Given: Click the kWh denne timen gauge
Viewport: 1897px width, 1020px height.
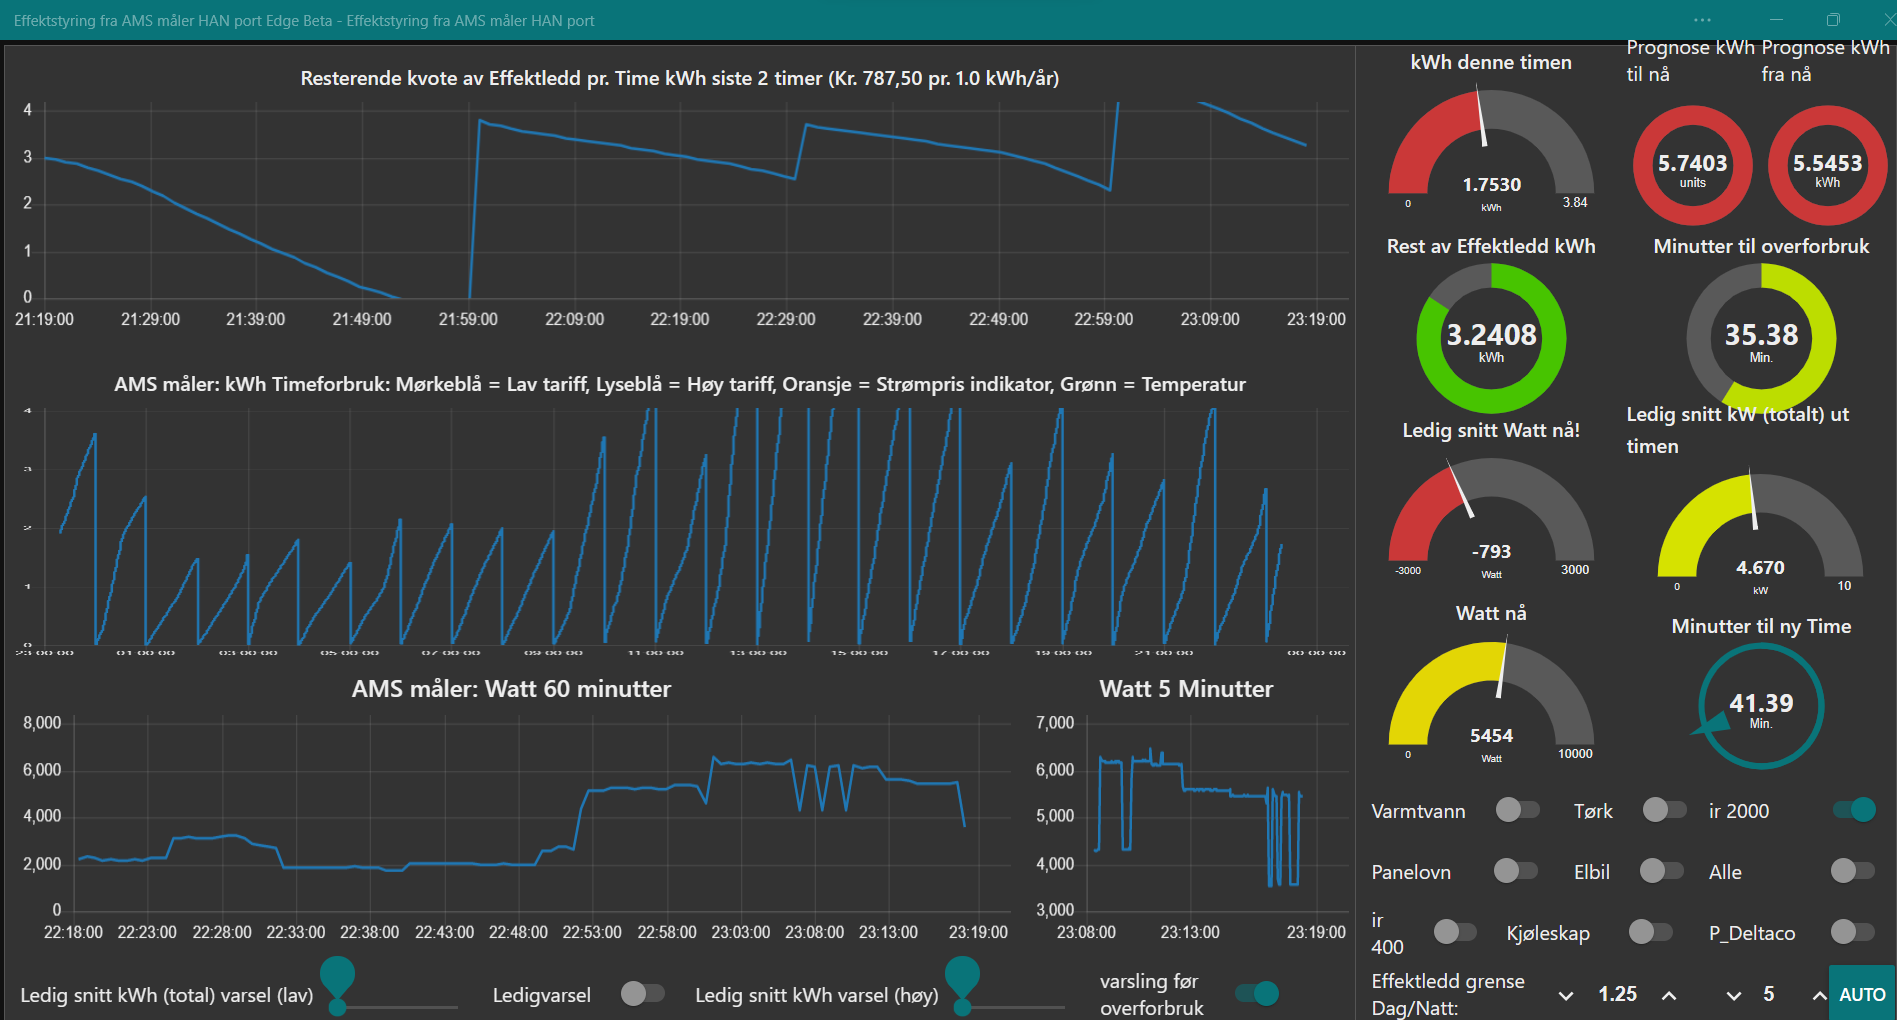Looking at the screenshot, I should (x=1490, y=150).
